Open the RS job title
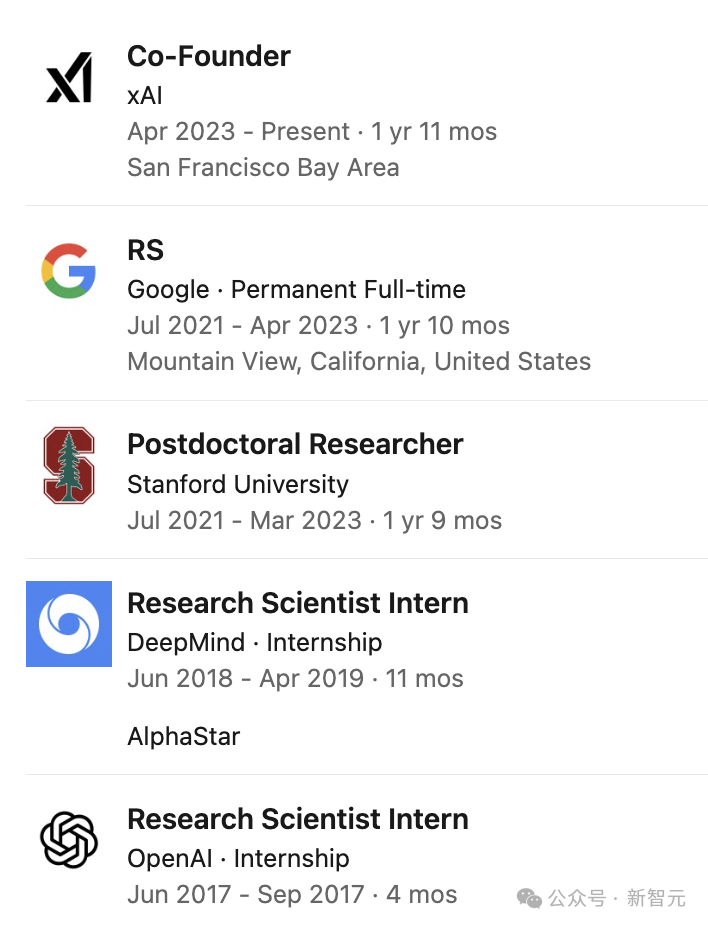The image size is (708, 926). coord(146,250)
